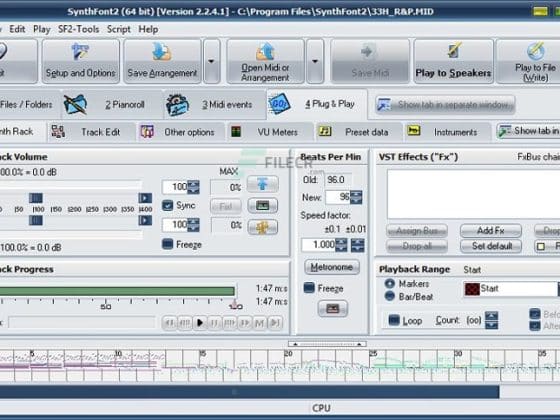Open the Edit menu
The height and width of the screenshot is (420, 560).
[17, 29]
